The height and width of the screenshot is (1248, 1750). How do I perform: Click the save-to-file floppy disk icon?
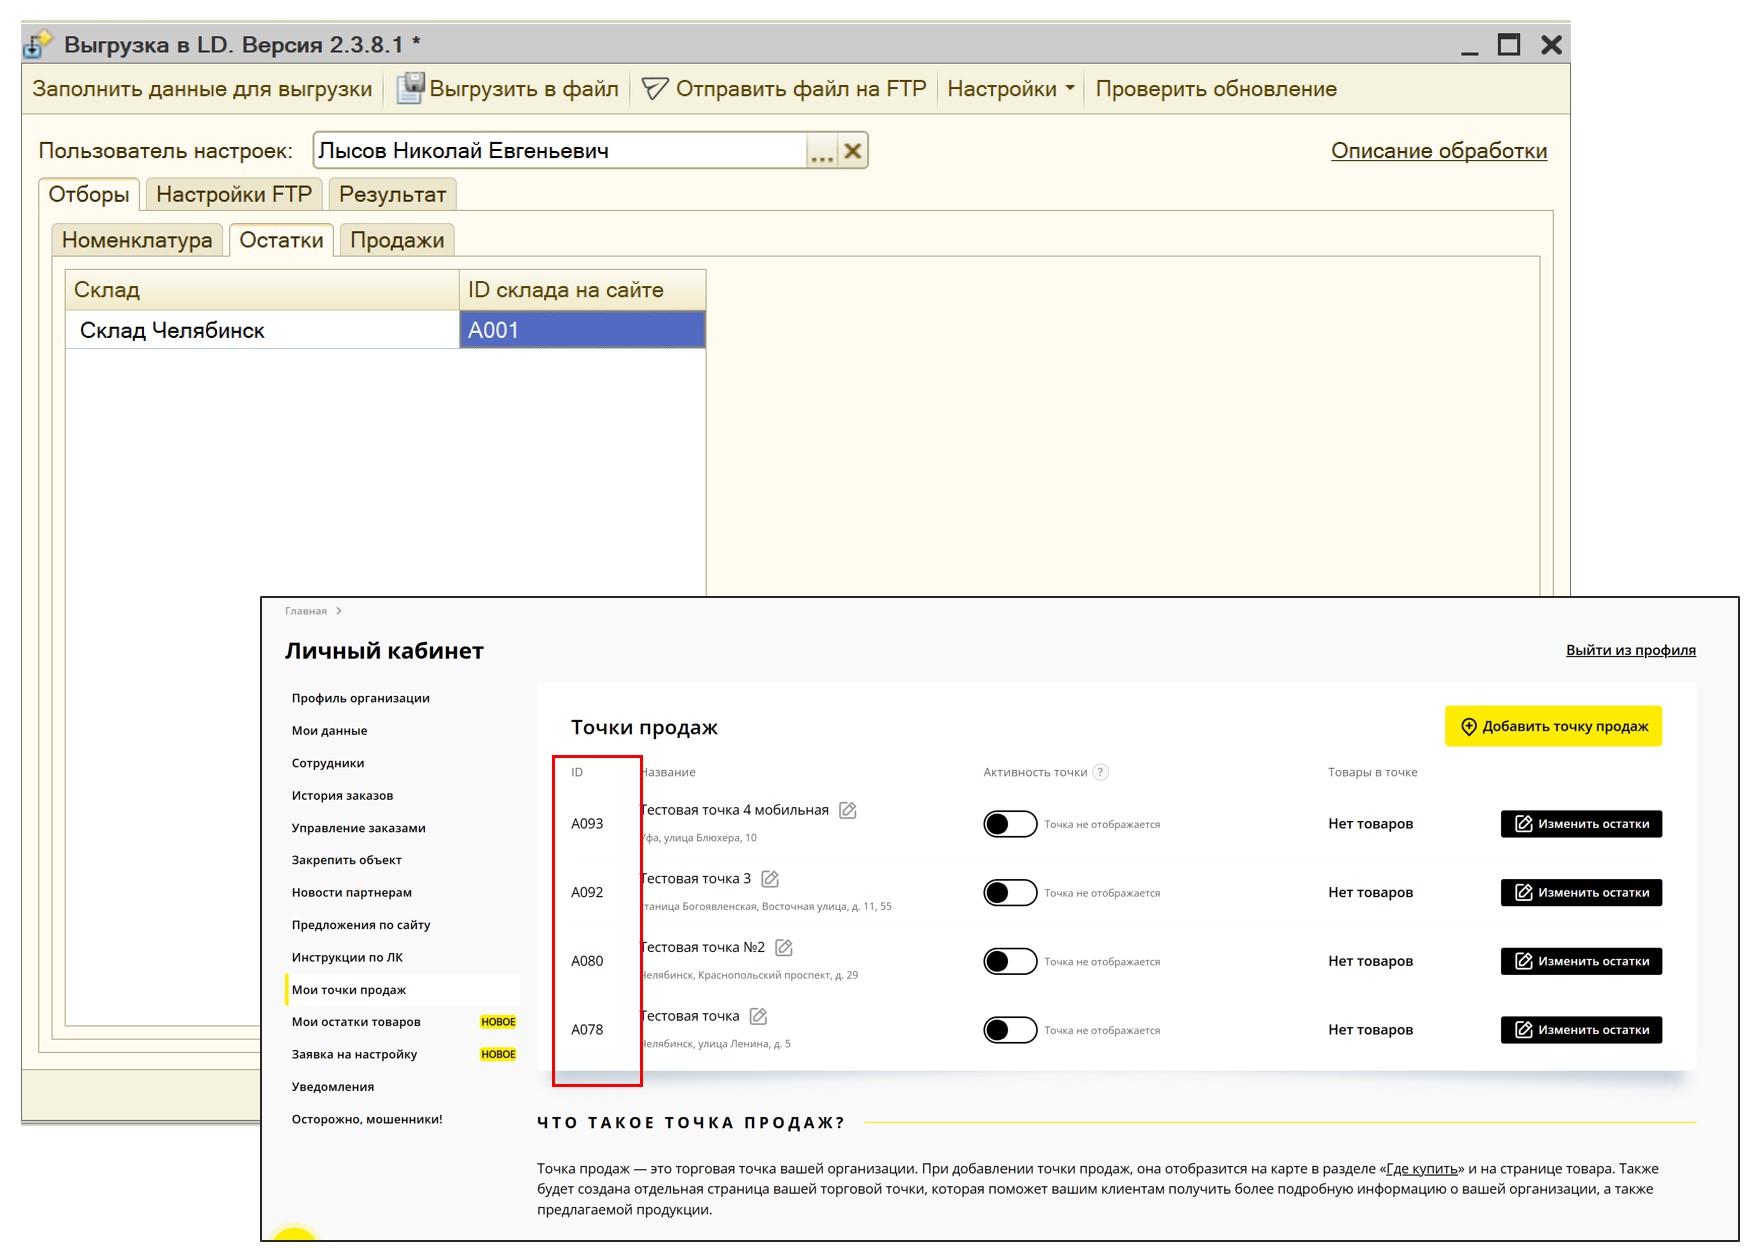pos(410,88)
